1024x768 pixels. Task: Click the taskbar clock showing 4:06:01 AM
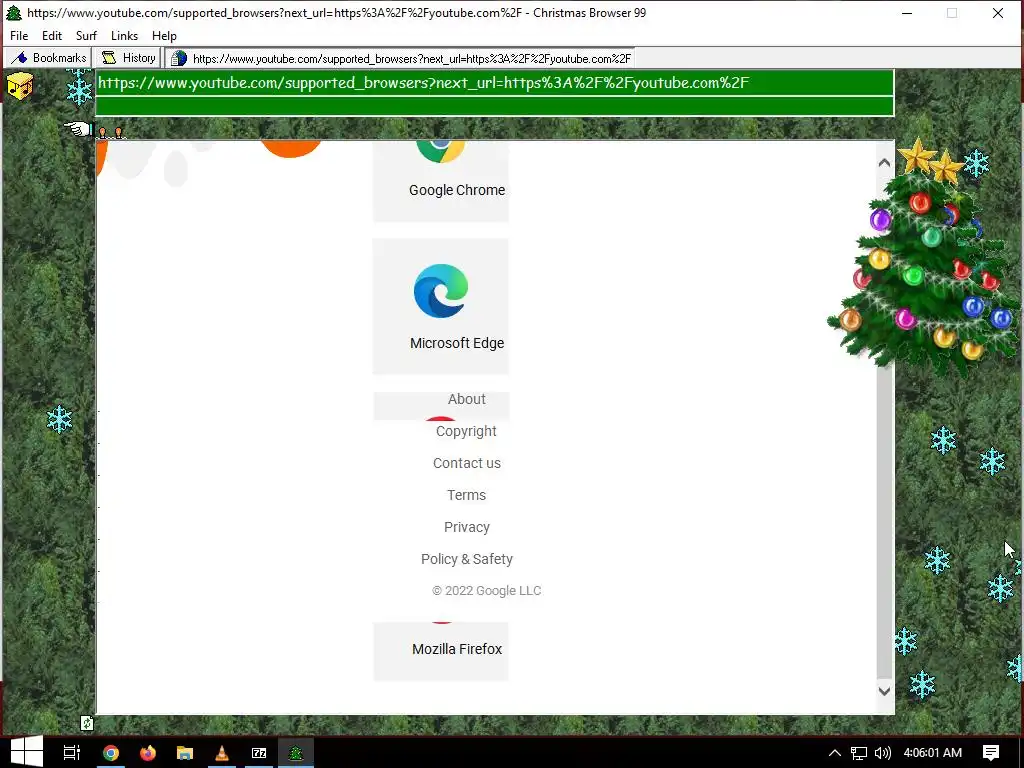(933, 753)
